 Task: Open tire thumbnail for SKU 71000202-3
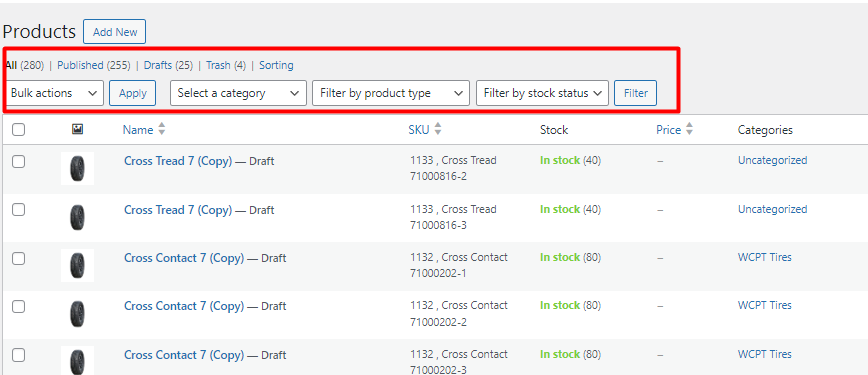click(x=78, y=361)
